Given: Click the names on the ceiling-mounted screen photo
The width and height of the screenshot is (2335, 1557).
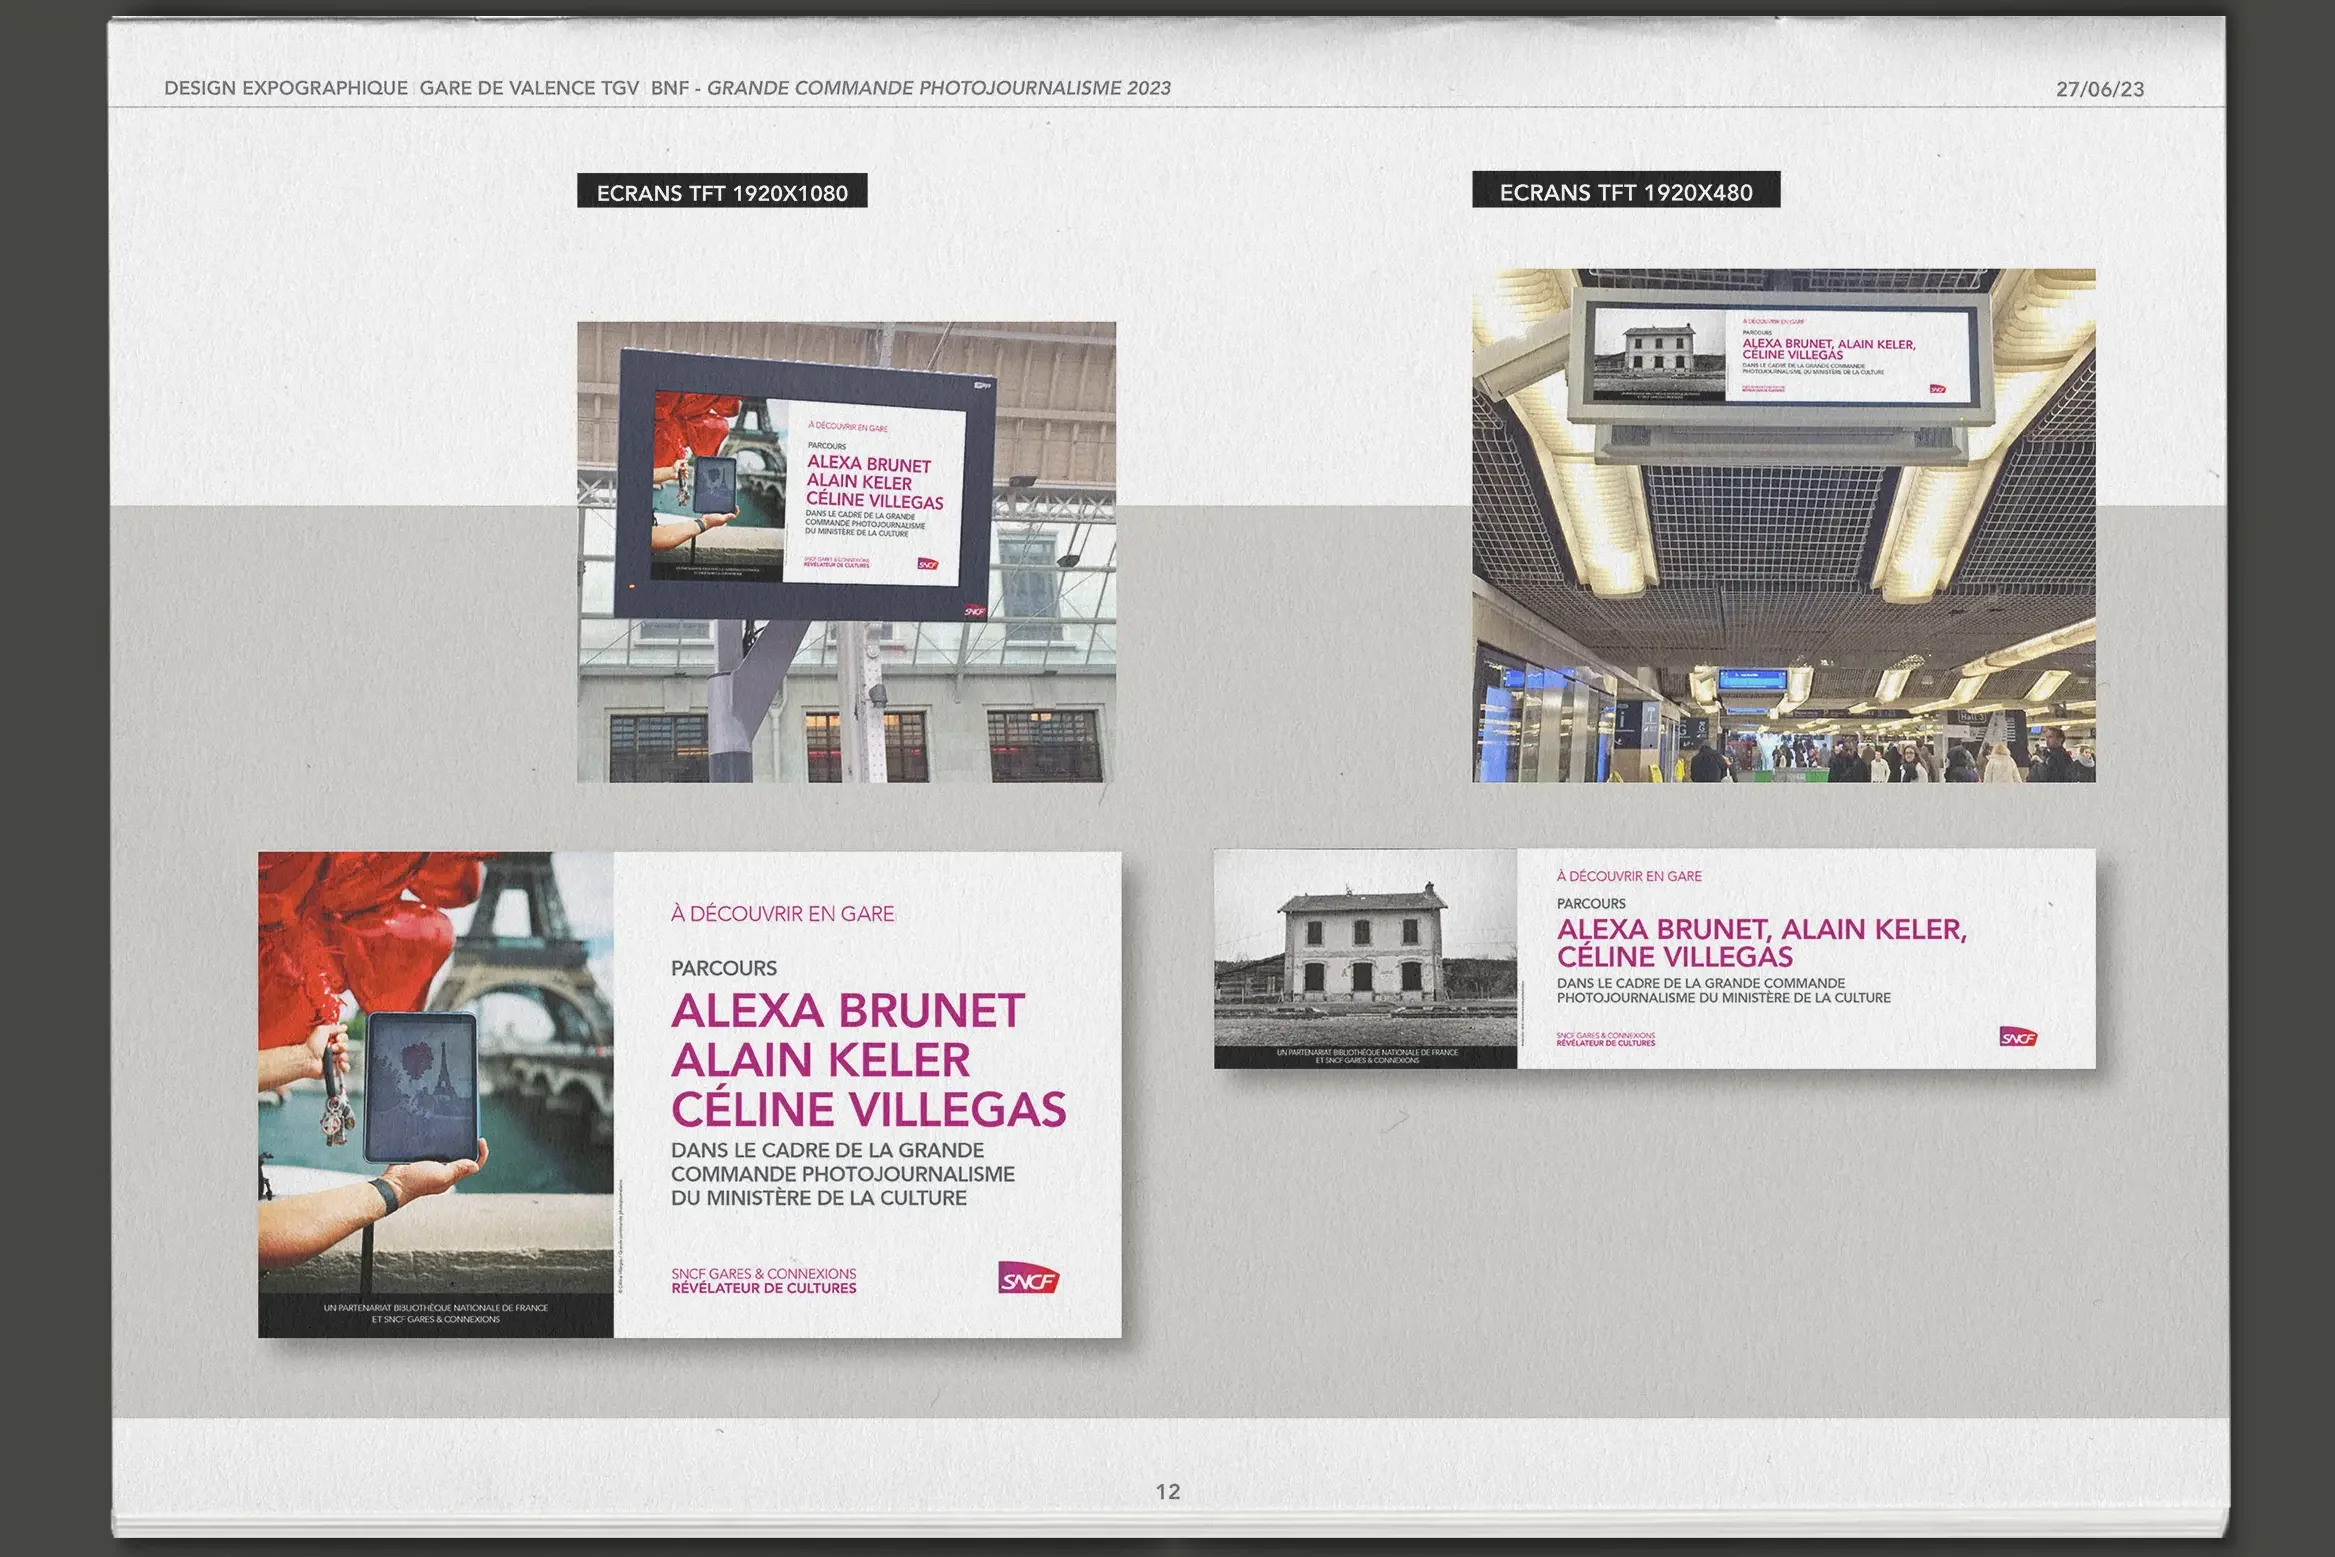Looking at the screenshot, I should pos(1829,349).
